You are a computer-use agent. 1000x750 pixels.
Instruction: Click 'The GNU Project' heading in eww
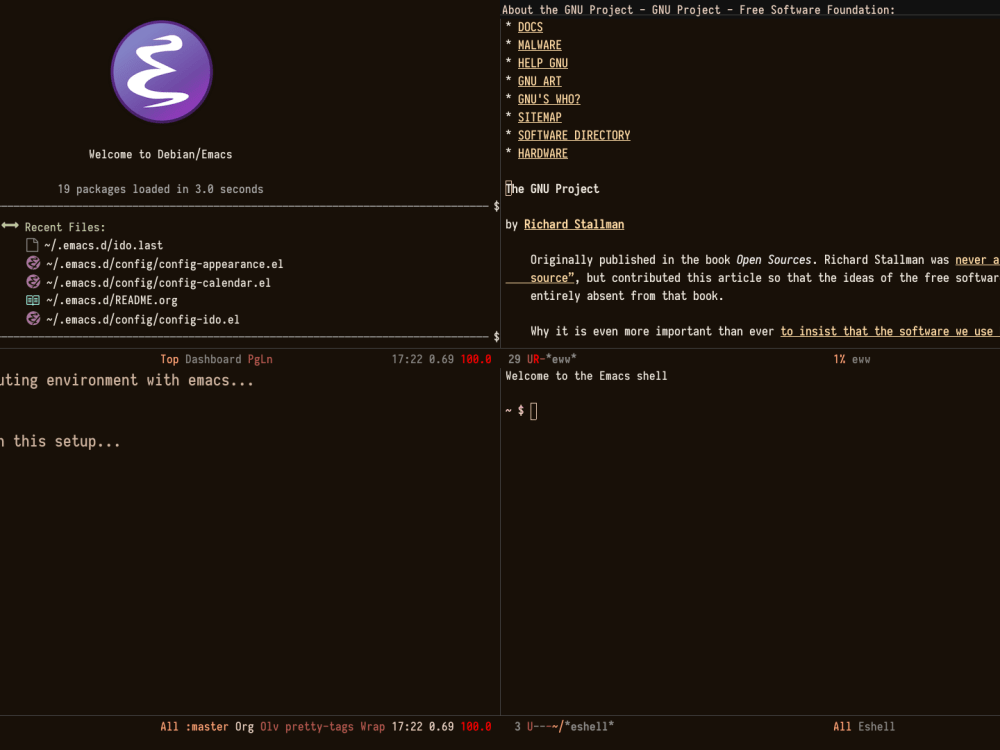552,189
